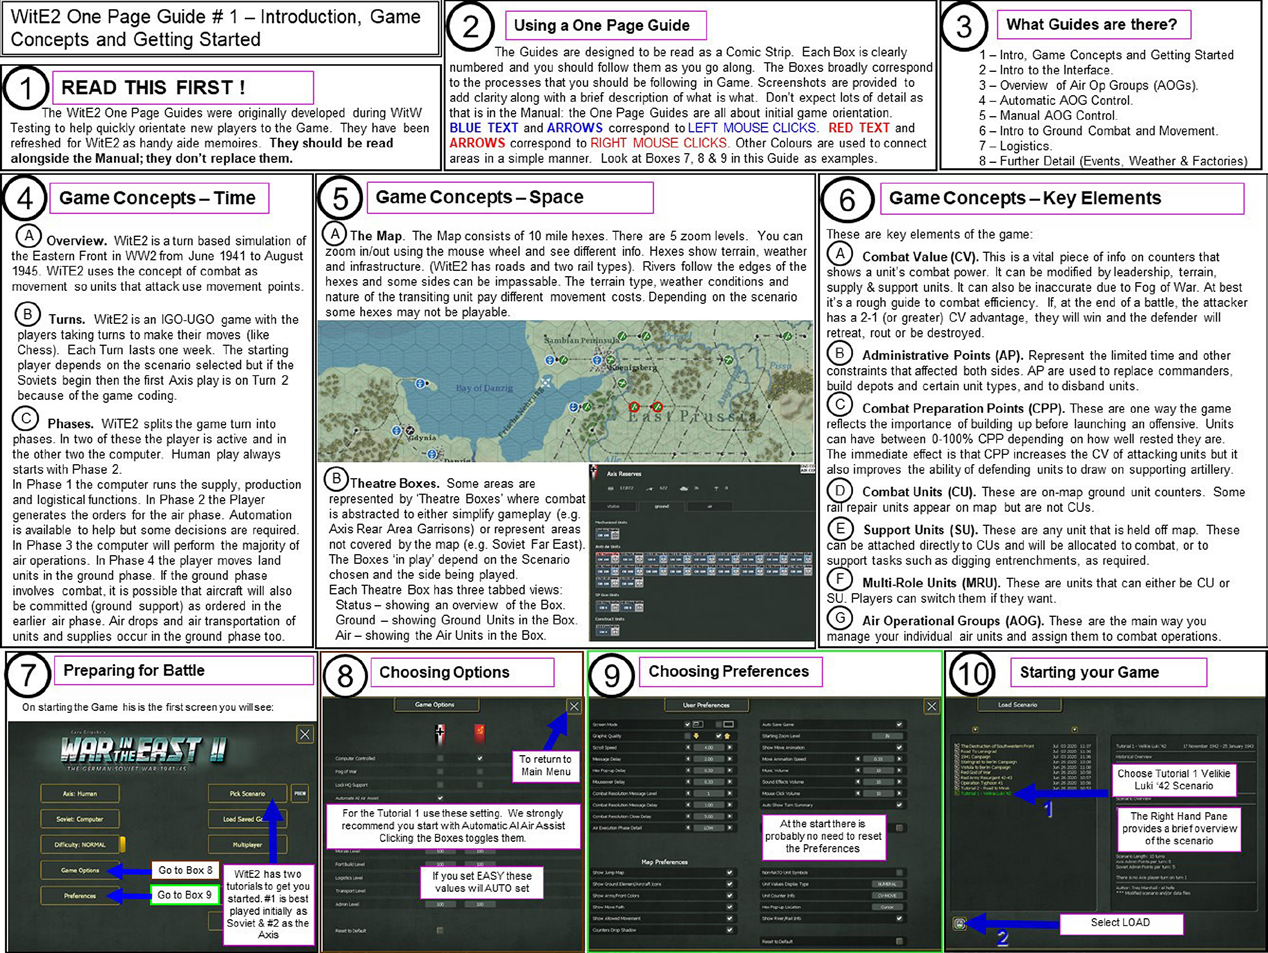
Task: Click the X to return to Main Menu
Action: click(574, 706)
